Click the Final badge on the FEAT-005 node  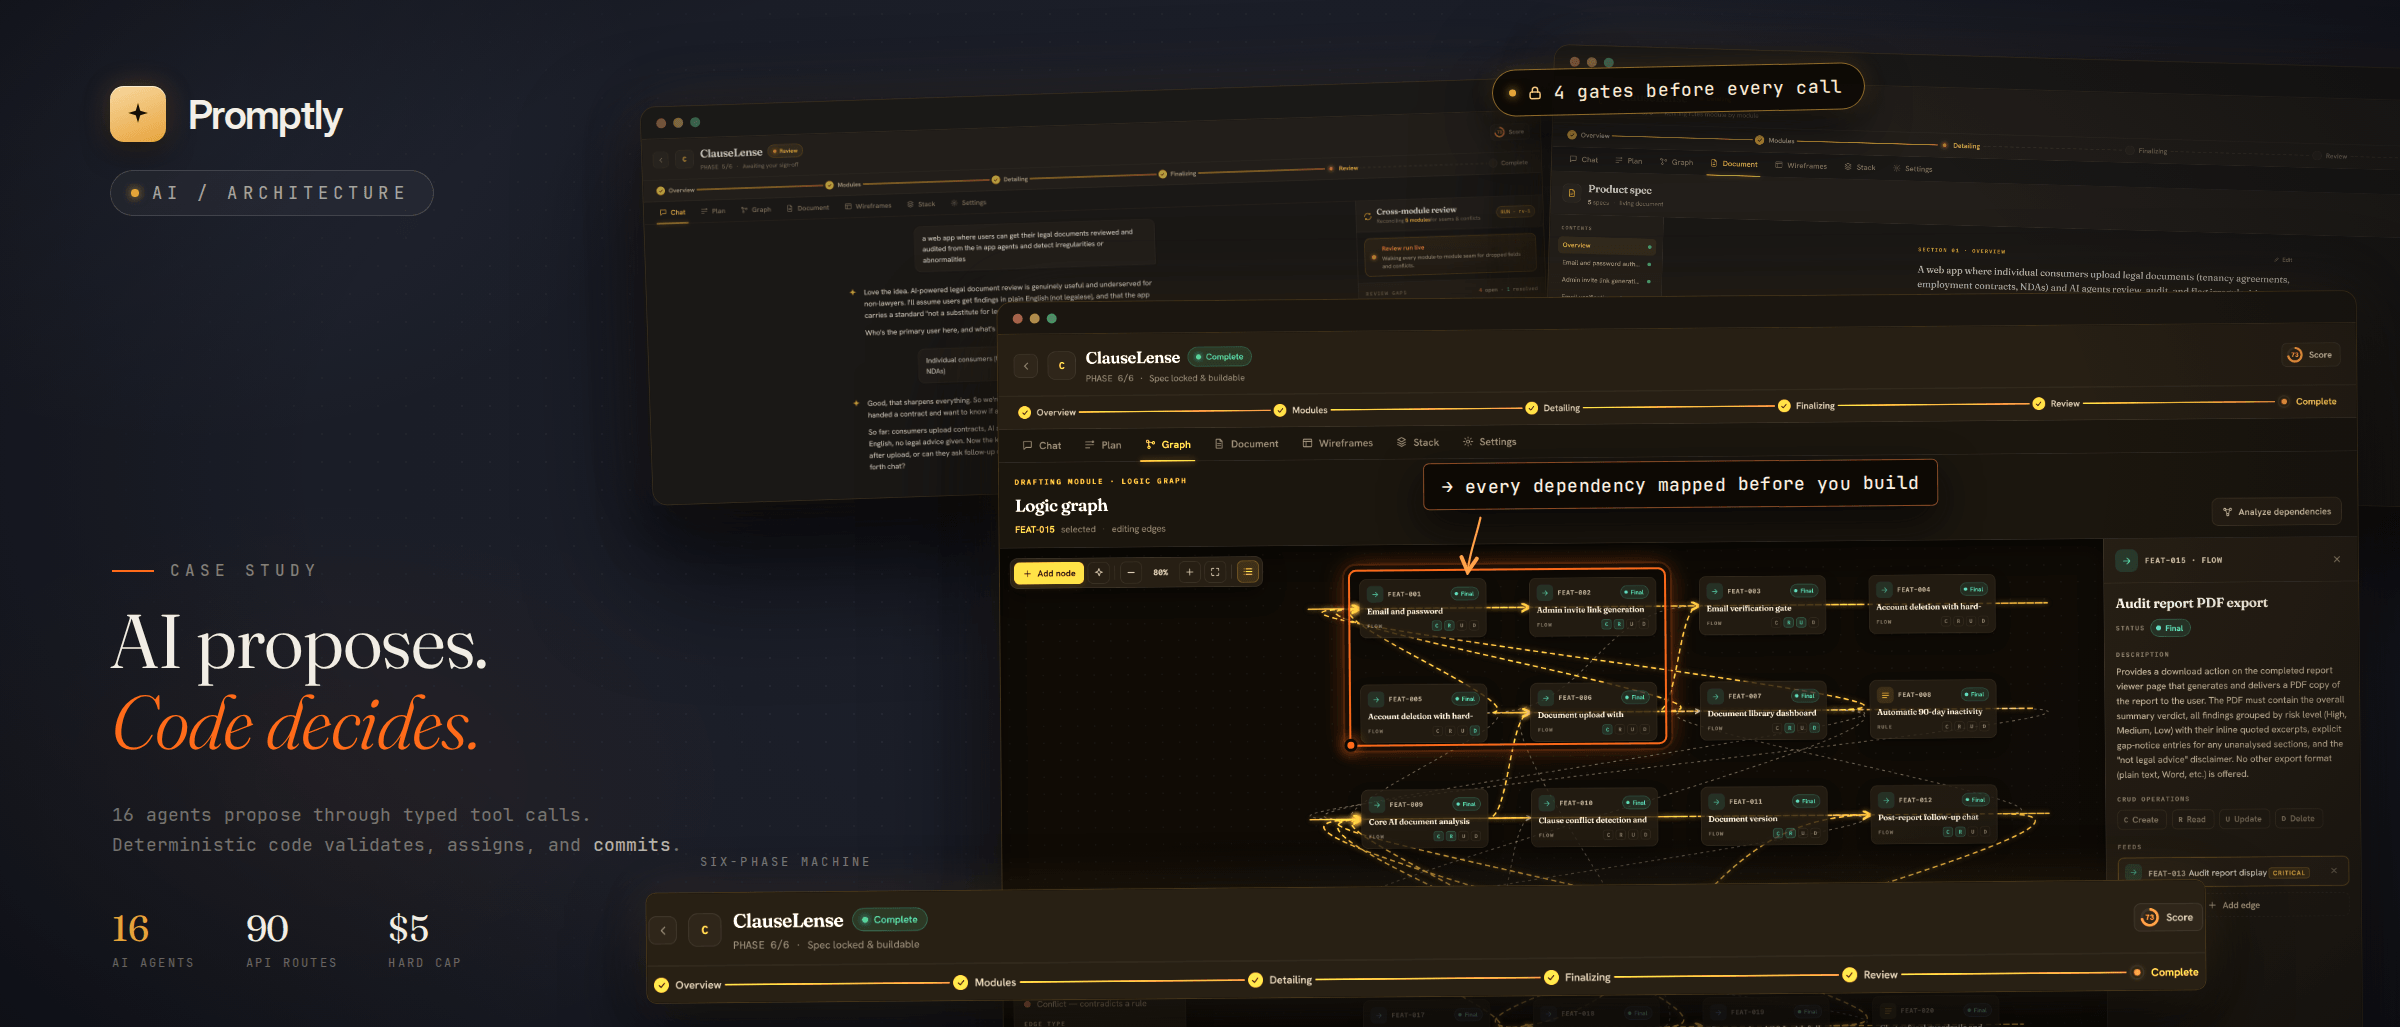point(1465,699)
